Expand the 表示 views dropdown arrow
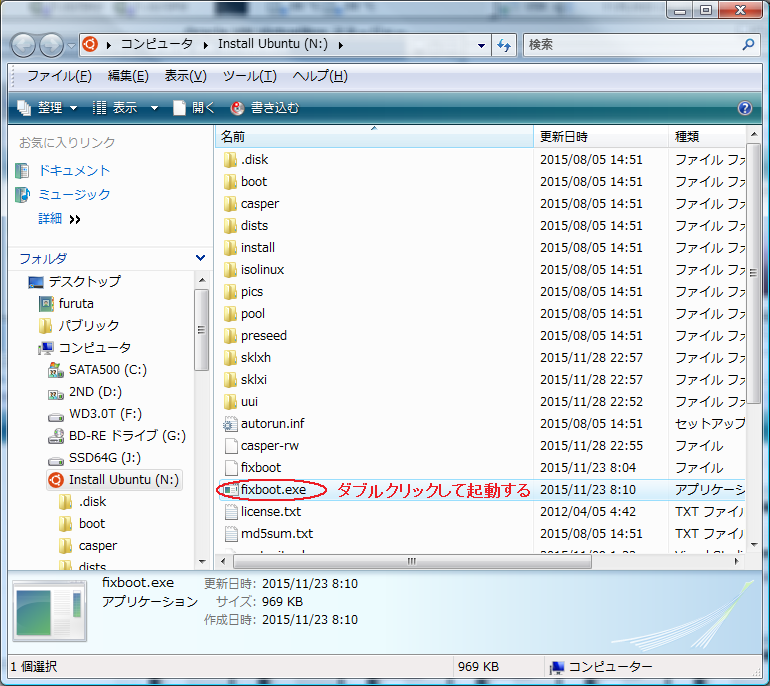Image resolution: width=770 pixels, height=686 pixels. click(x=154, y=108)
